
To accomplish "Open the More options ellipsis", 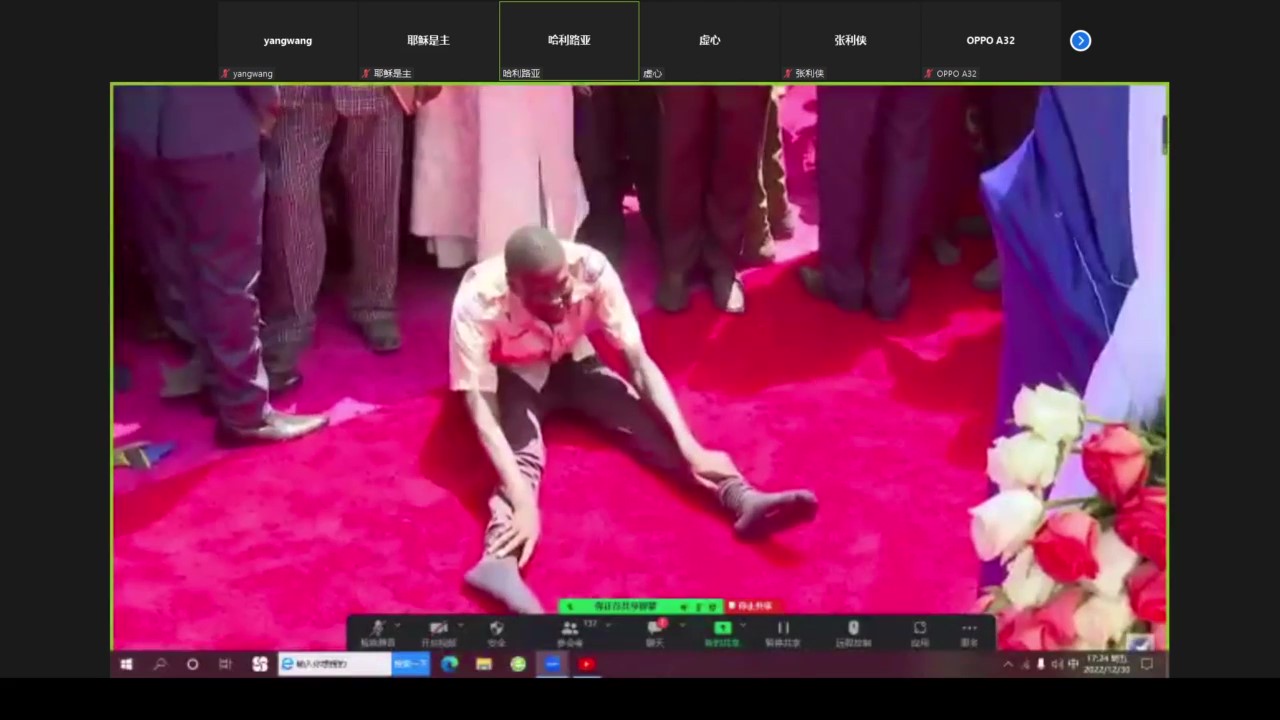I will tap(968, 629).
